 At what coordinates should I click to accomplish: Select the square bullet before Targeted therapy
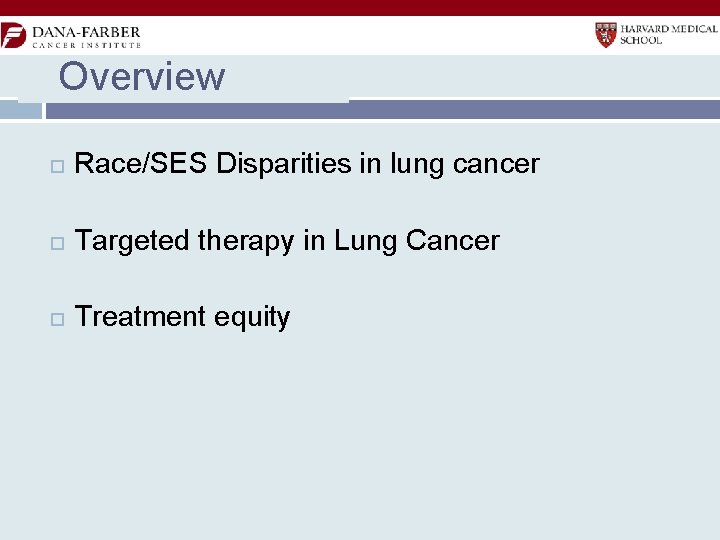(x=55, y=242)
